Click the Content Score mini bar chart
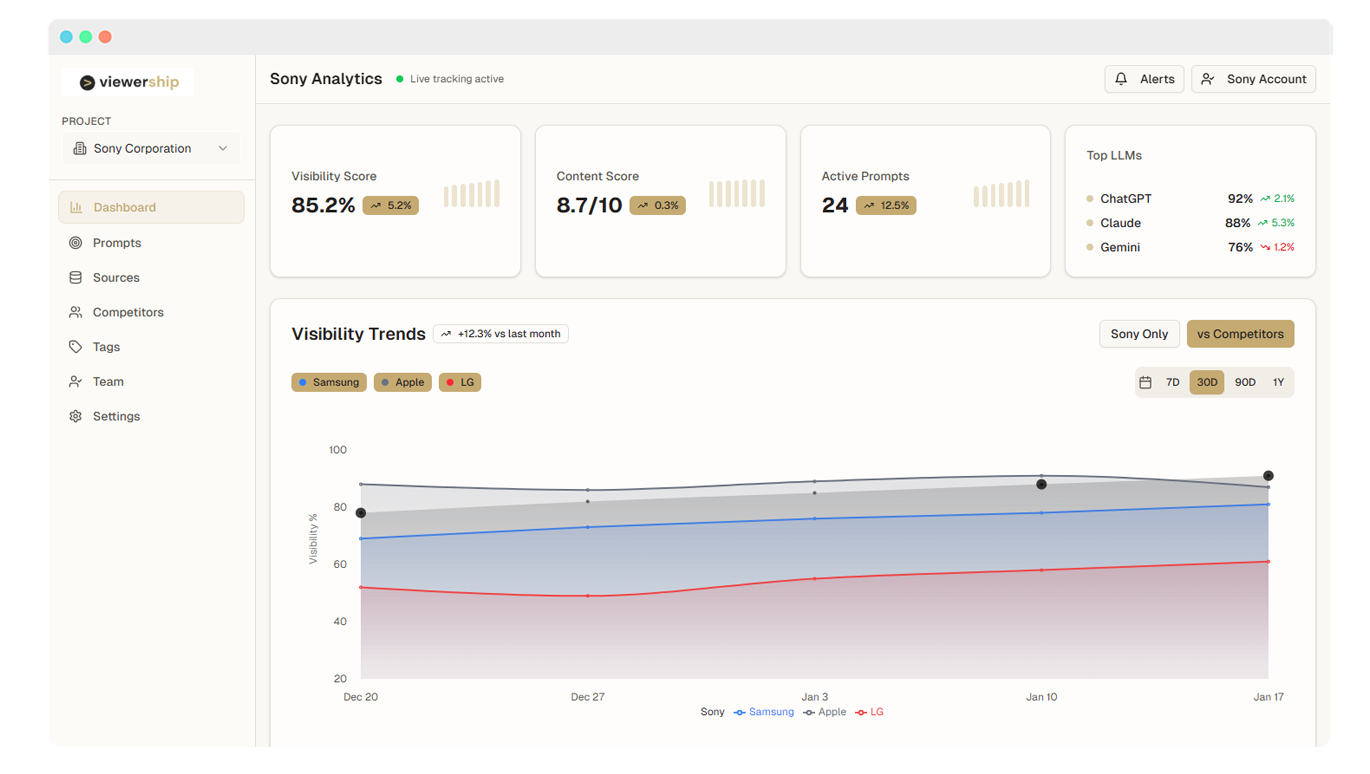 click(737, 194)
